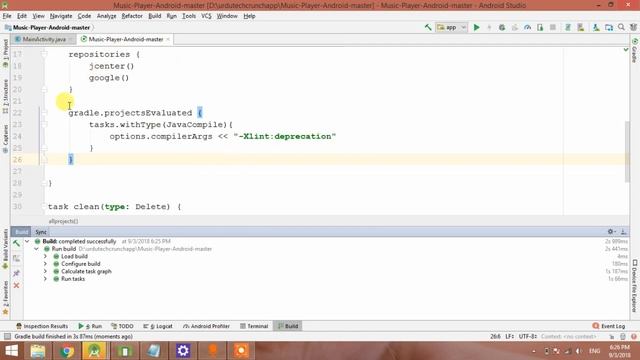The height and width of the screenshot is (360, 640).
Task: Hide the Build panel with minimize icon
Action: point(624,231)
